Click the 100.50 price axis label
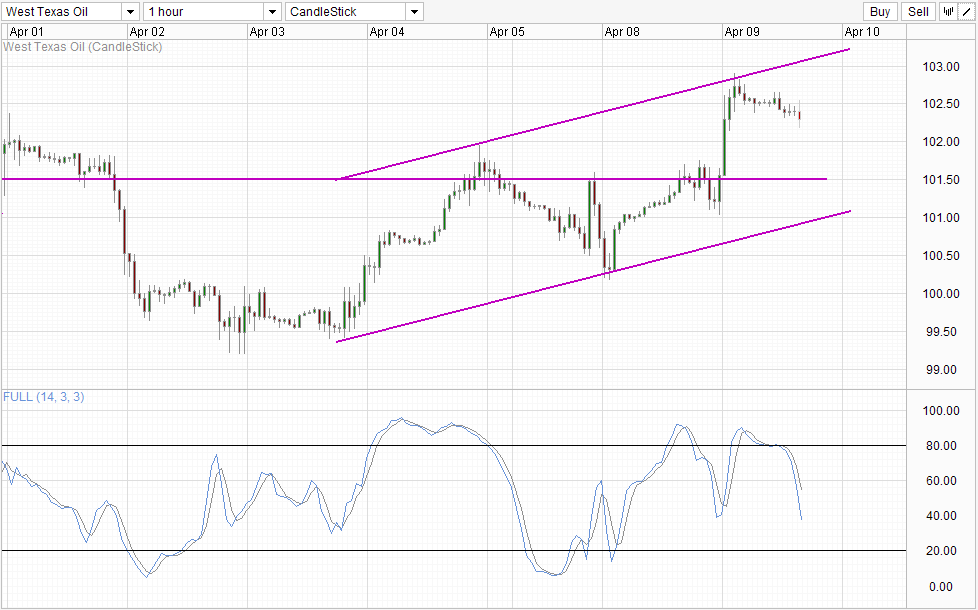Viewport: 978px width, 610px height. pos(941,256)
